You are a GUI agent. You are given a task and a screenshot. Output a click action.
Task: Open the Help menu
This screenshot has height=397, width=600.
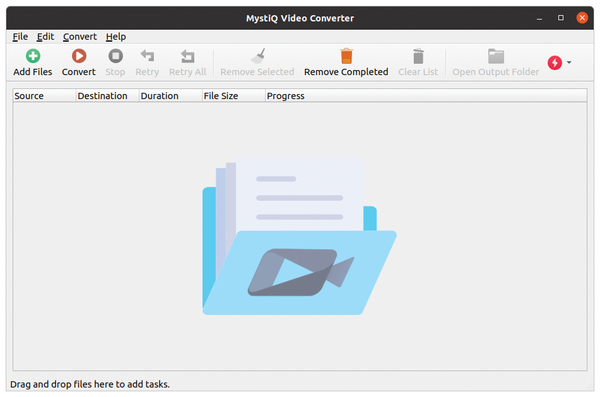click(x=116, y=37)
